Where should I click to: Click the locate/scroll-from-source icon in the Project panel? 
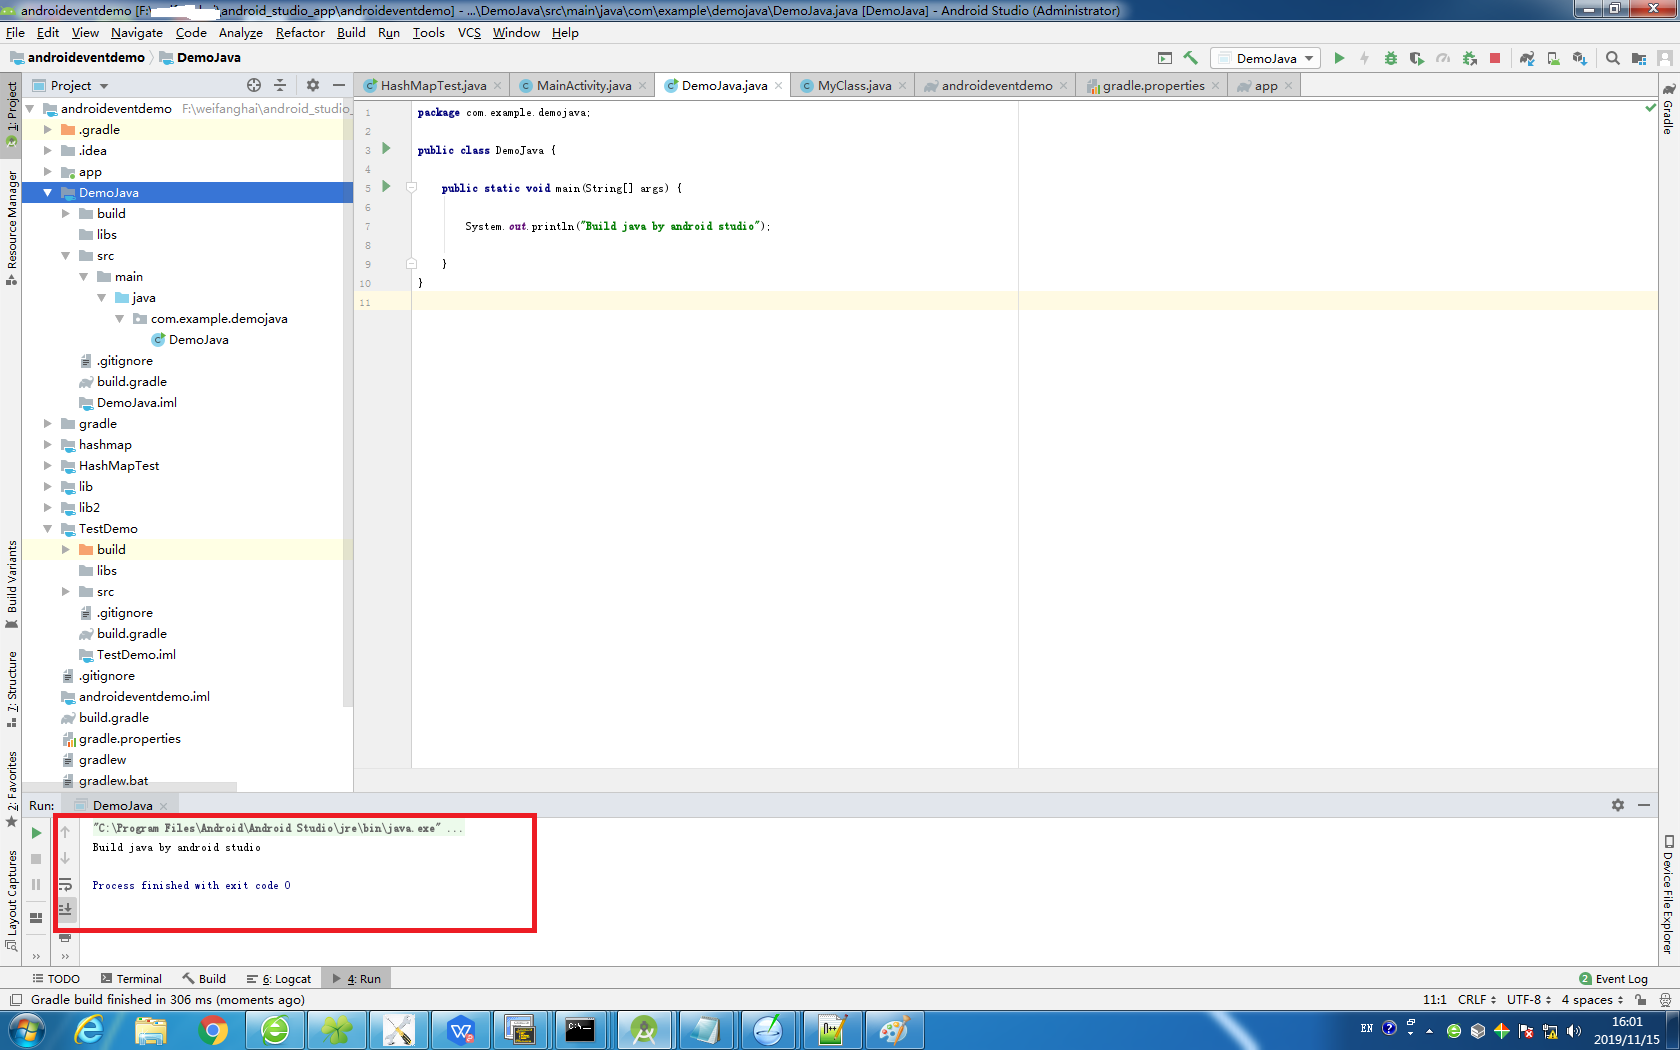coord(254,85)
